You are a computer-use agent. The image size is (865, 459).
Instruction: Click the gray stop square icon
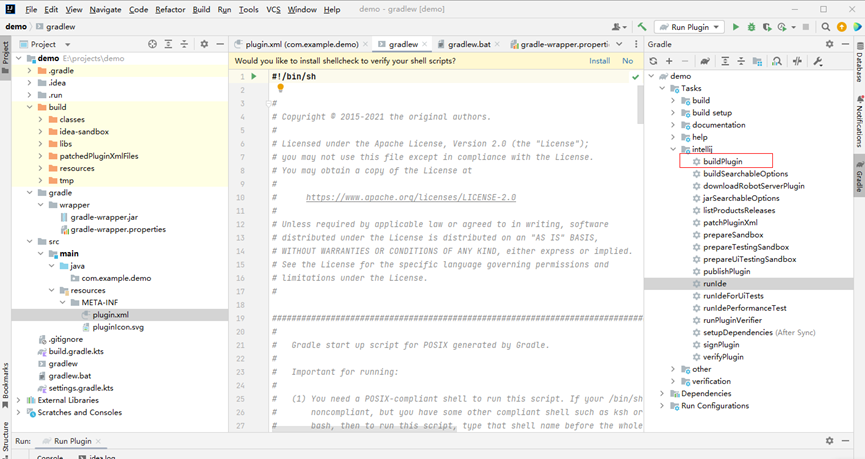tap(806, 26)
